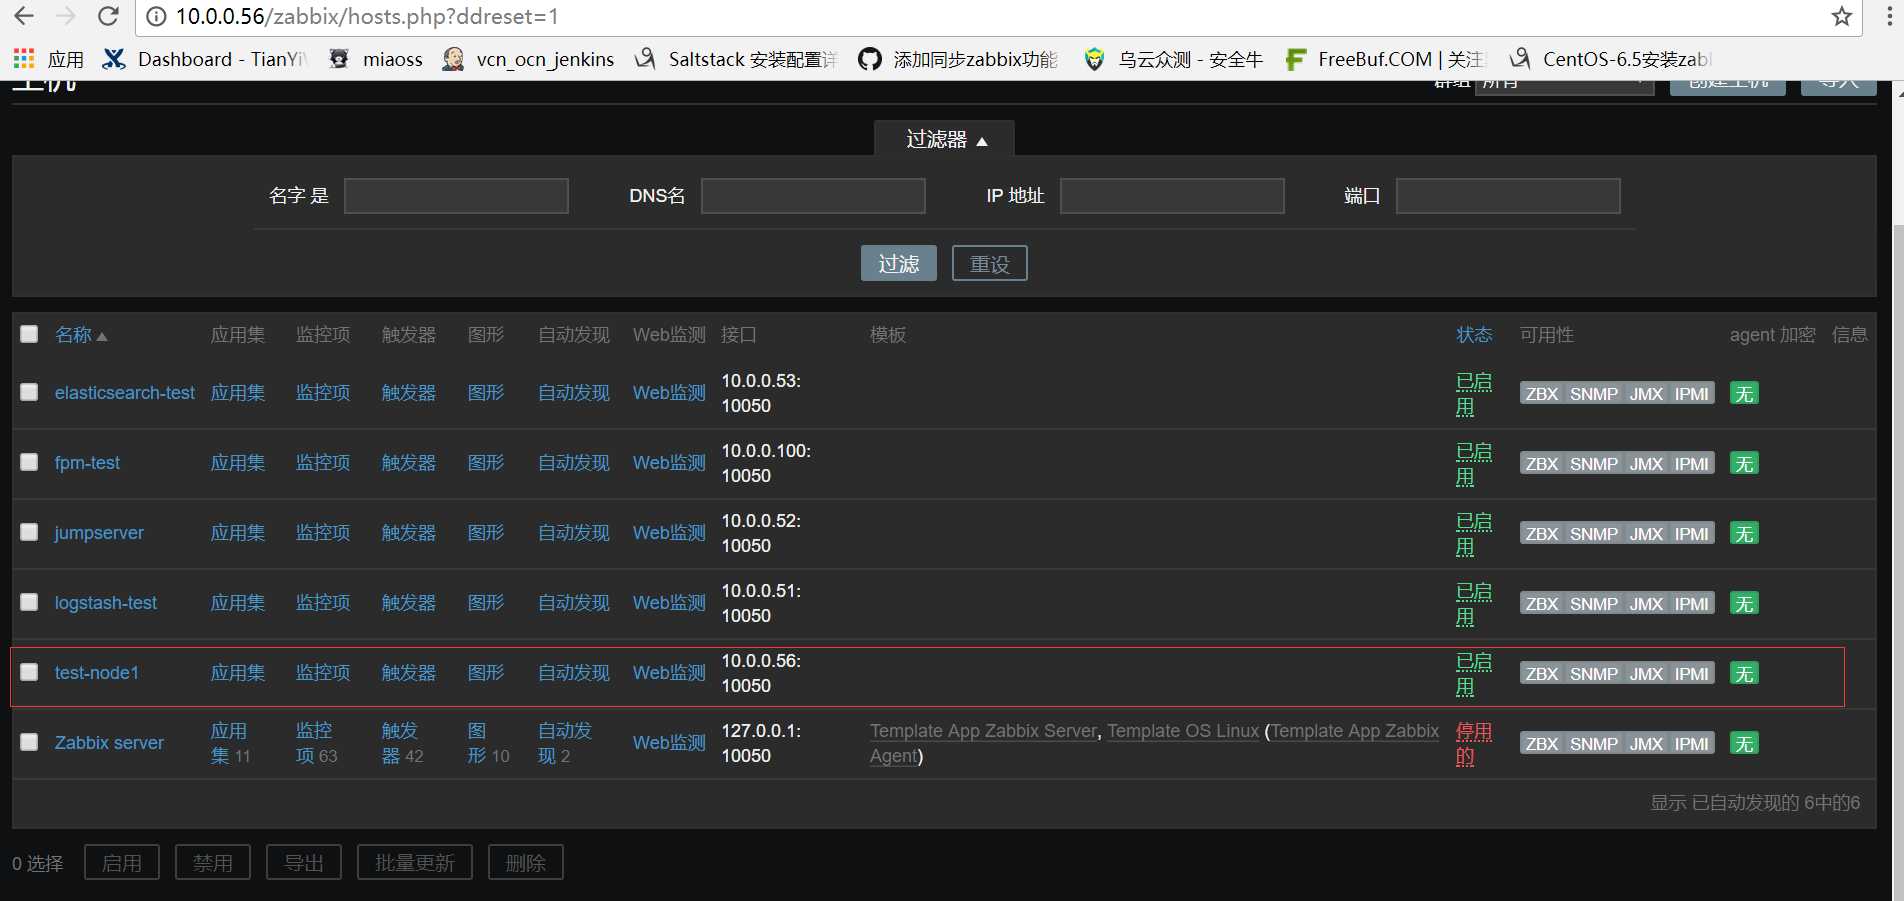The image size is (1904, 901).
Task: Reload the page with refresh icon
Action: coord(108,16)
